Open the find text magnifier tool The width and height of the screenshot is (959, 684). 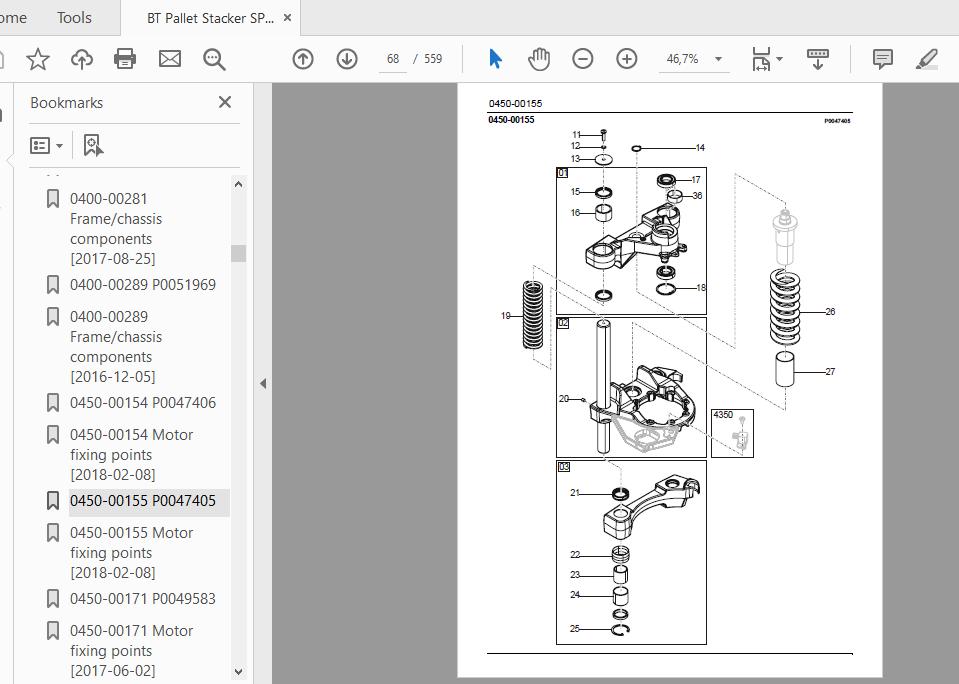pyautogui.click(x=214, y=59)
